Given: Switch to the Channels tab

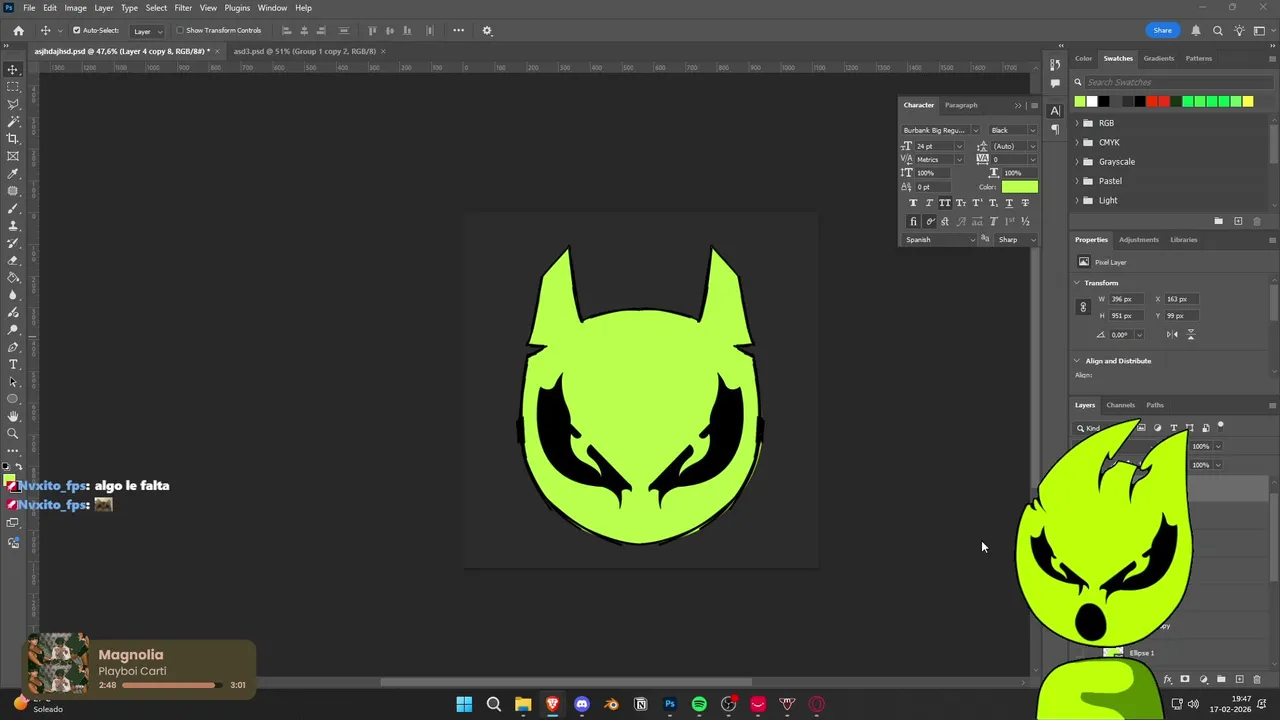Looking at the screenshot, I should (1120, 405).
